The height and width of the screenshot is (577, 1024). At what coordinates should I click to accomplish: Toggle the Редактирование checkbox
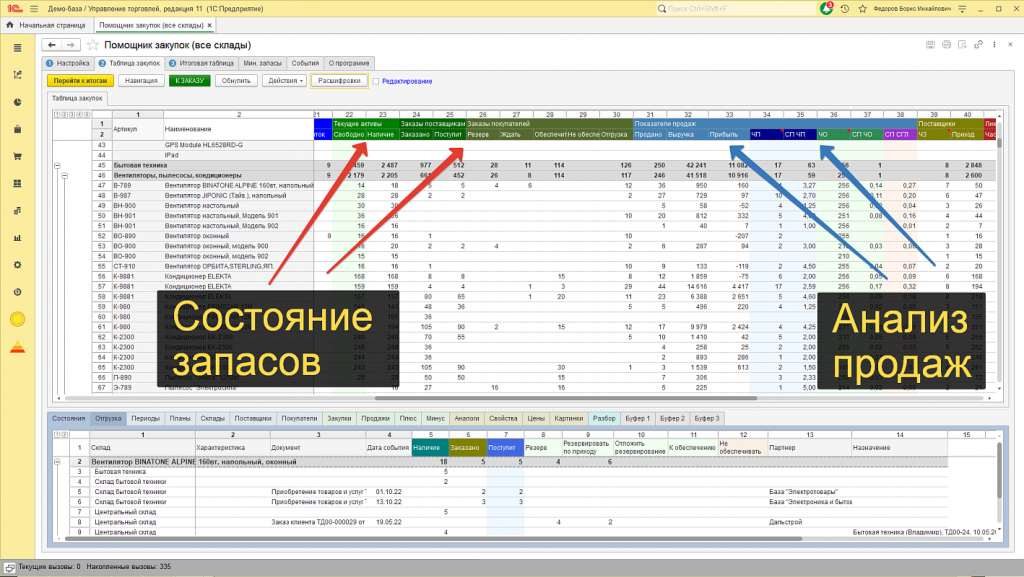[x=376, y=81]
